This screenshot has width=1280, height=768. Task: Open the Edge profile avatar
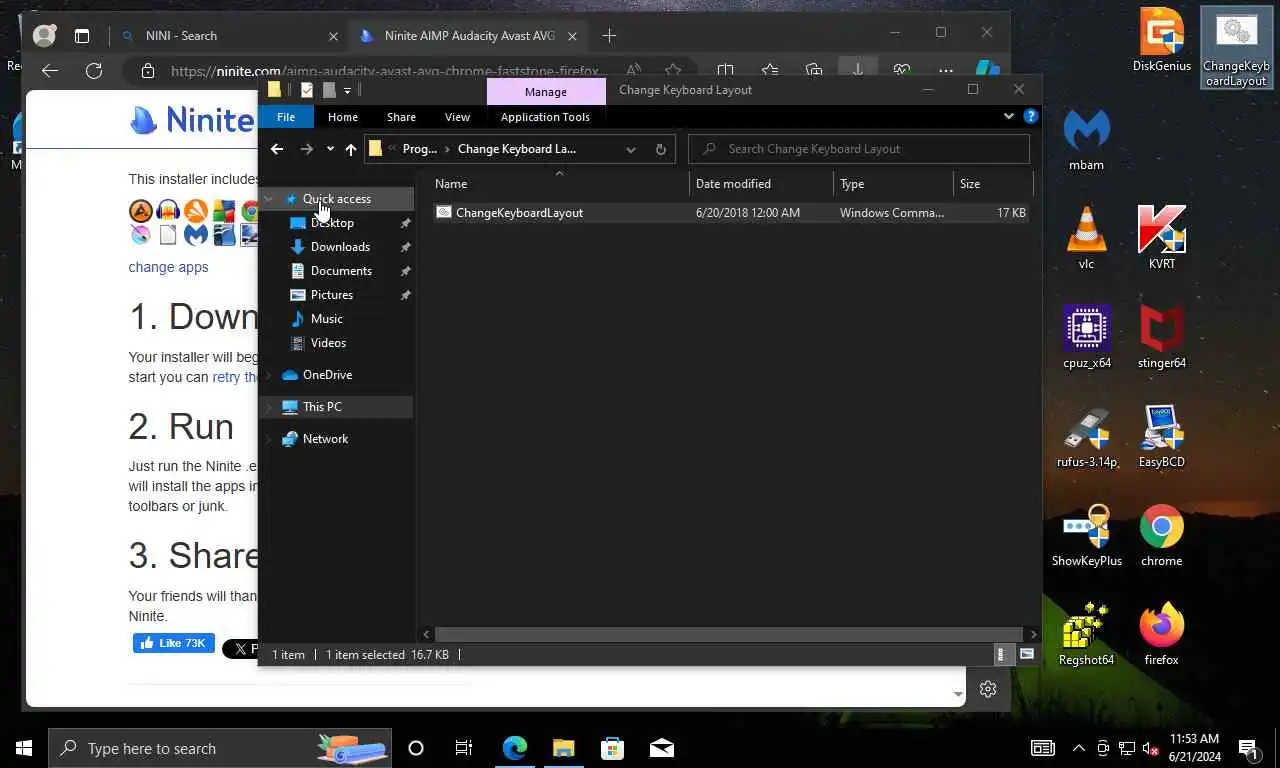click(x=44, y=35)
